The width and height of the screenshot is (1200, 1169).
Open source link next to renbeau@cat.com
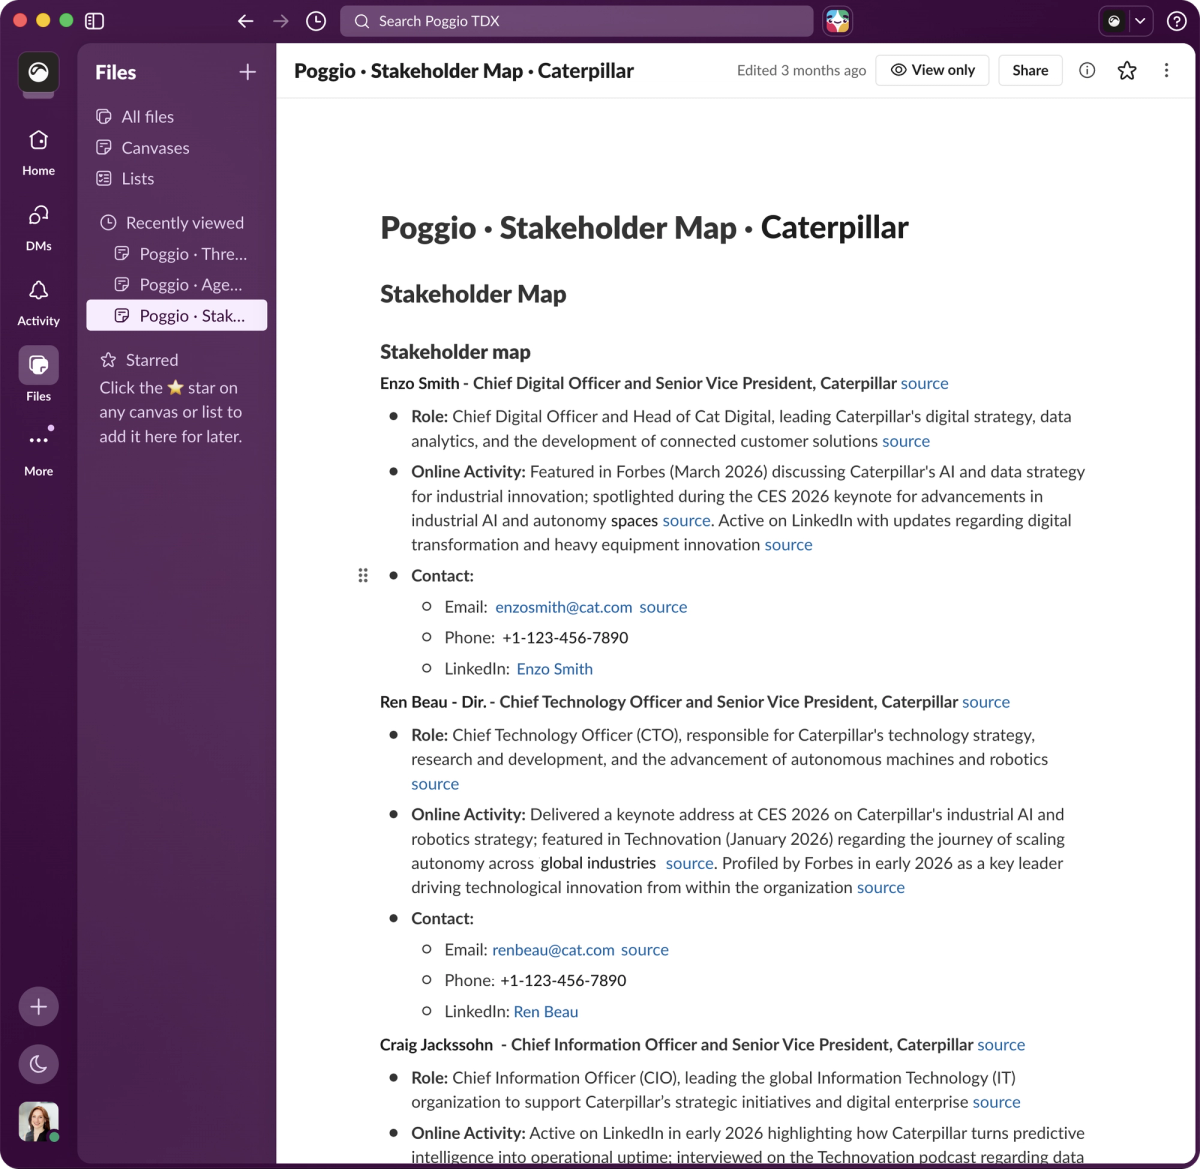pos(645,950)
